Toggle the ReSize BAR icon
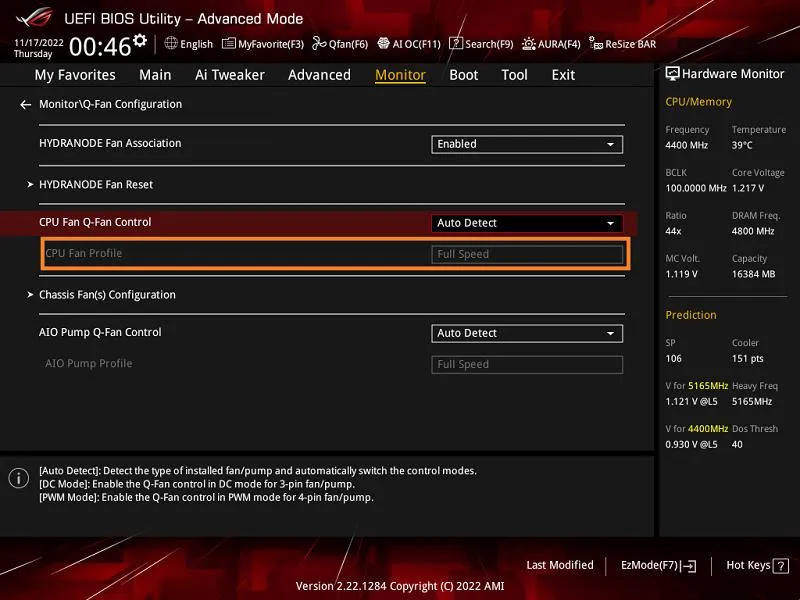The height and width of the screenshot is (600, 800). coord(595,44)
